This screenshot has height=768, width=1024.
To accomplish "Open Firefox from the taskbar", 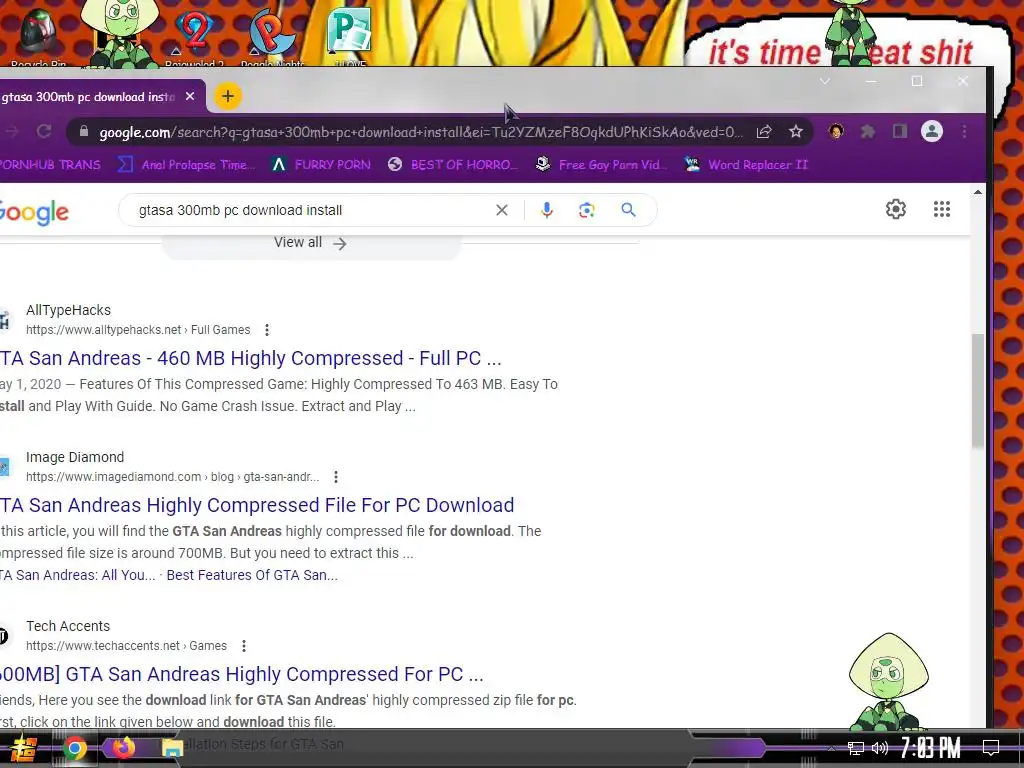I will click(123, 747).
